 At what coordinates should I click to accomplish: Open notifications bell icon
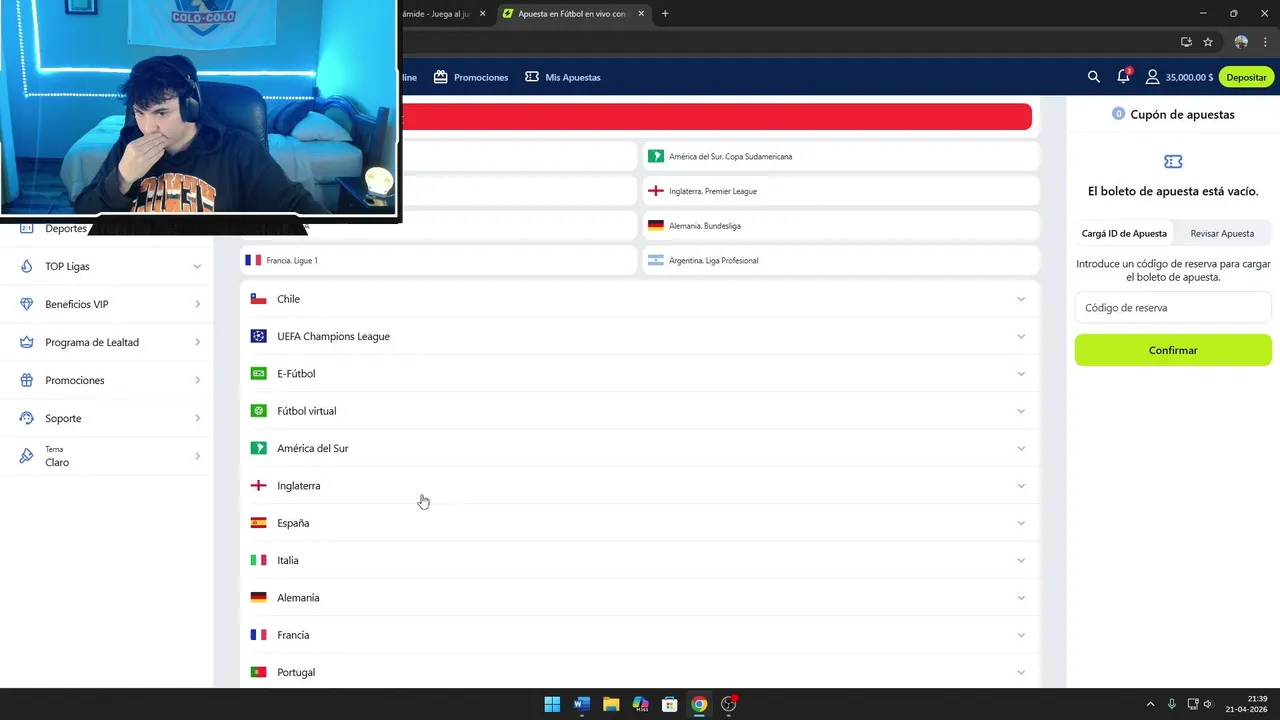1124,77
